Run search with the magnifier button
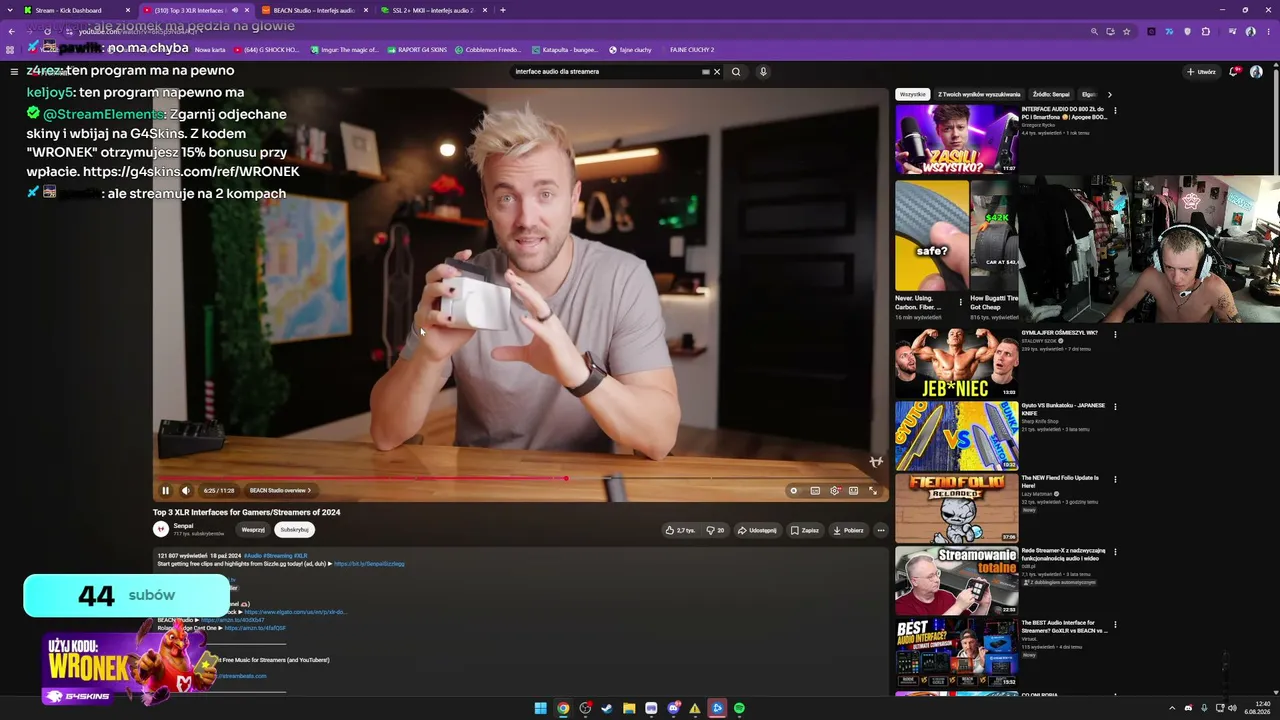The height and width of the screenshot is (720, 1280). pyautogui.click(x=736, y=72)
